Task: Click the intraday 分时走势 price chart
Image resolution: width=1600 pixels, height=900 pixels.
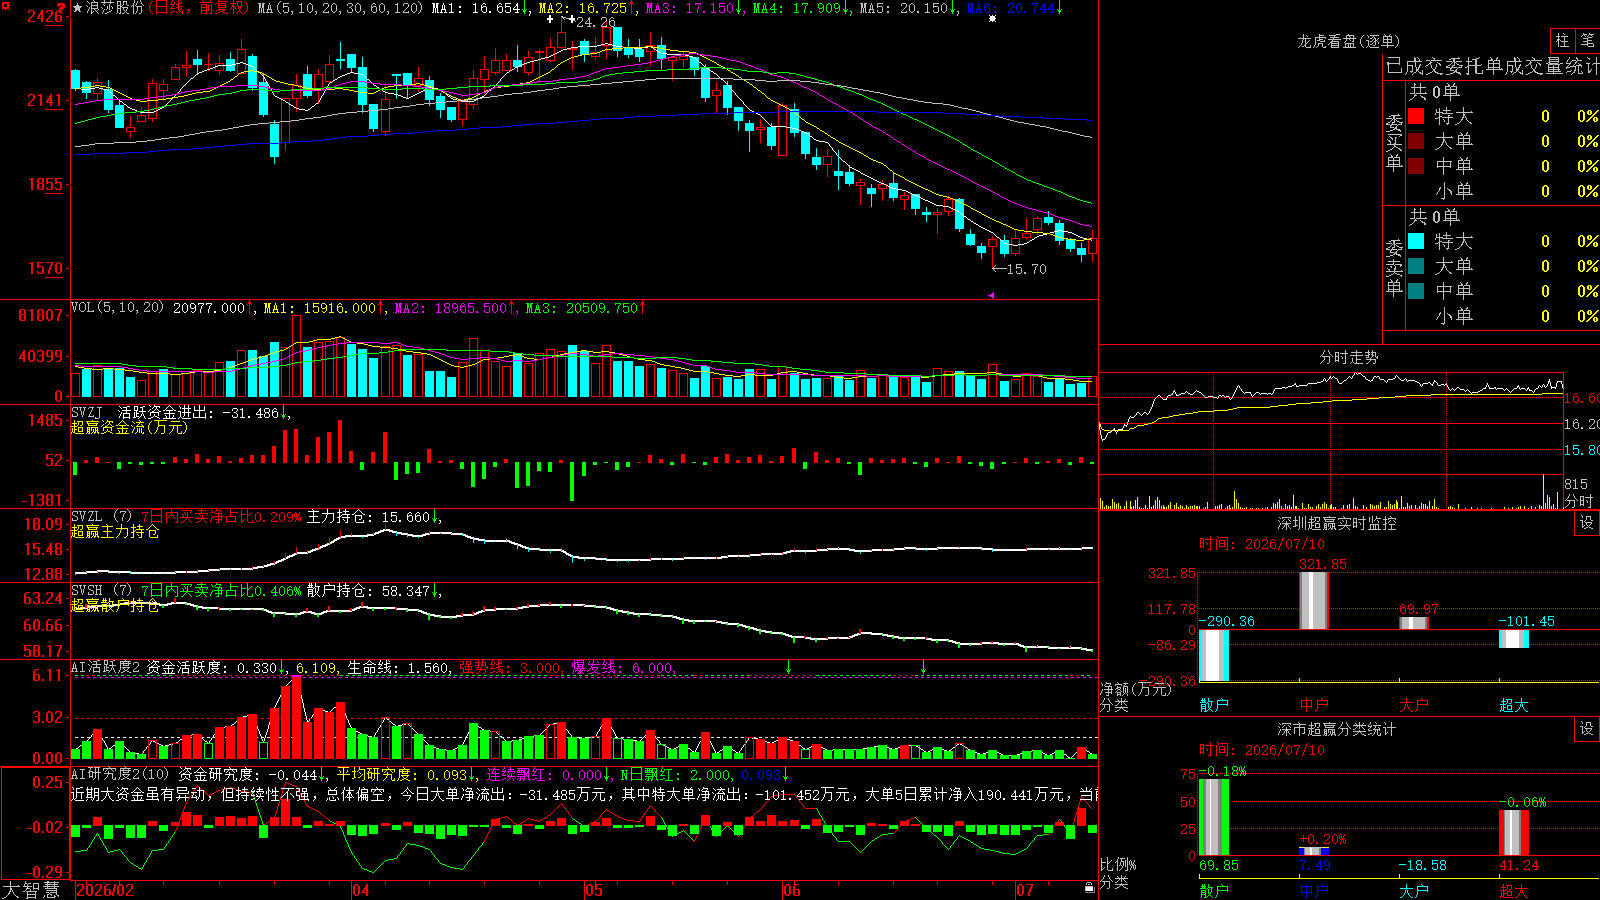Action: 1331,423
